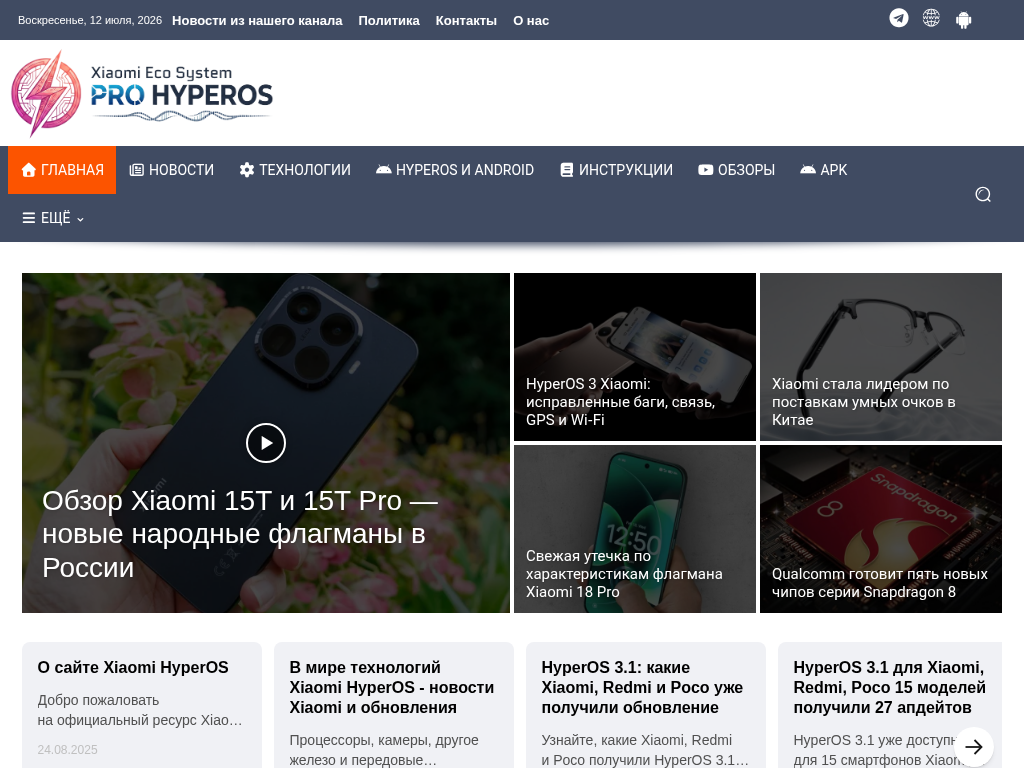Click Android icon beside APK

coord(808,169)
